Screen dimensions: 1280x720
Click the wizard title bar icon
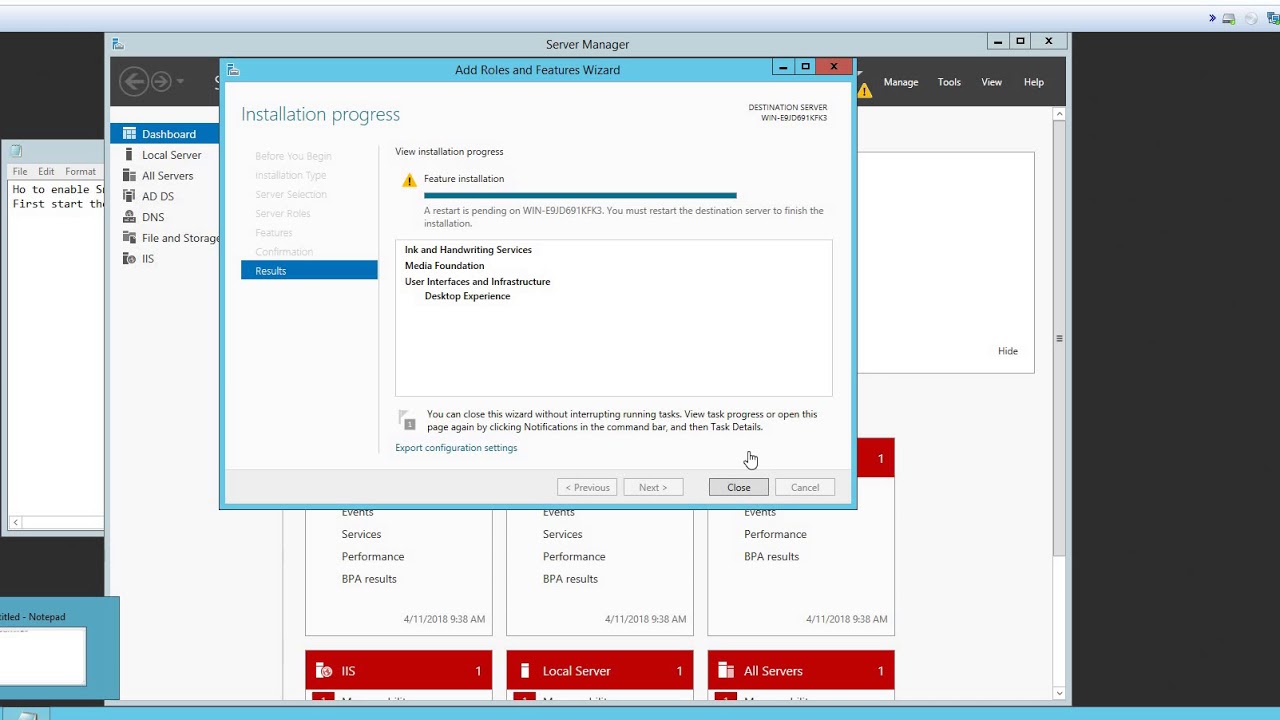point(233,70)
